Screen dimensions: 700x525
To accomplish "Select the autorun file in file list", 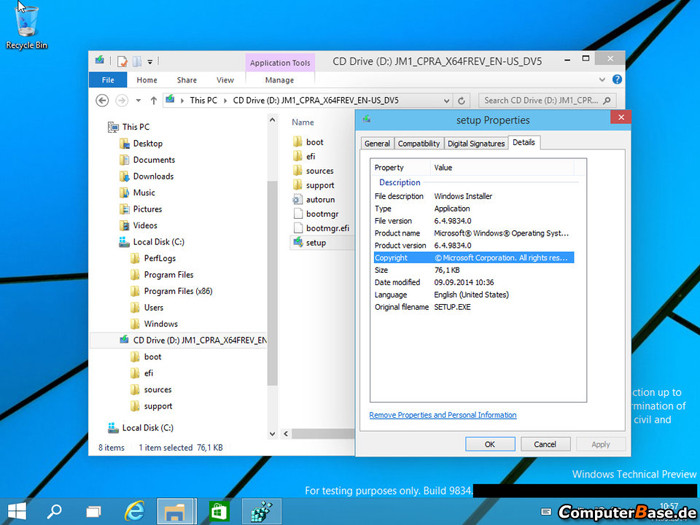I will coord(320,199).
